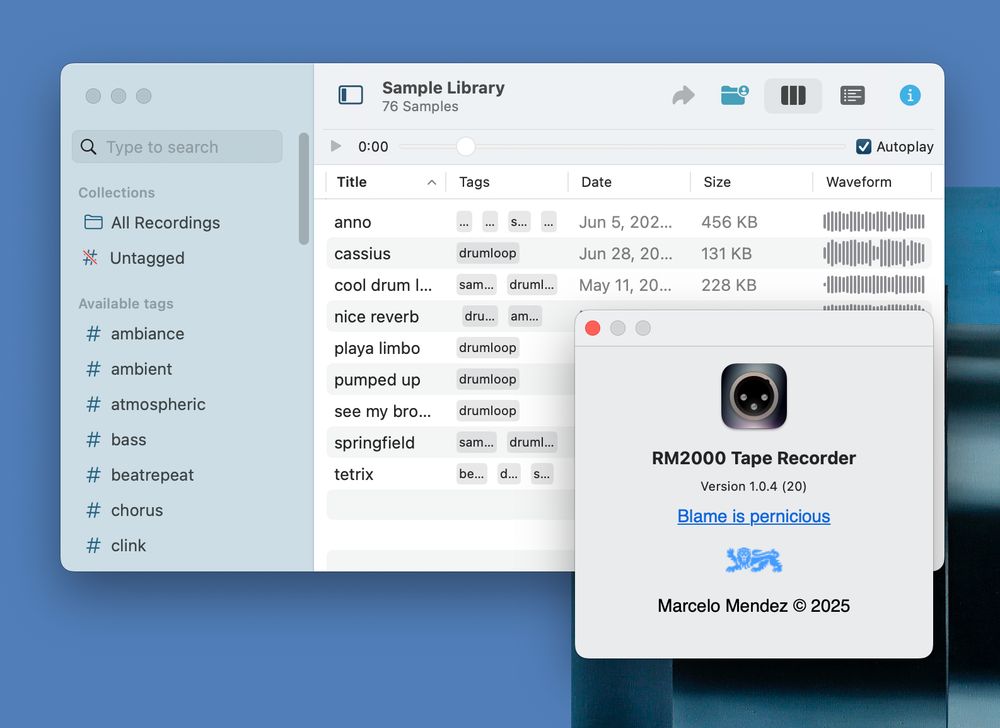
Task: Sort by Title column header
Action: (385, 182)
